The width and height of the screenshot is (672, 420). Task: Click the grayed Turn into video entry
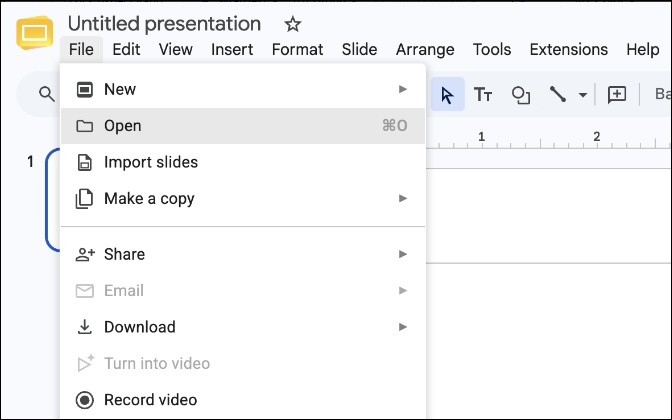243,363
